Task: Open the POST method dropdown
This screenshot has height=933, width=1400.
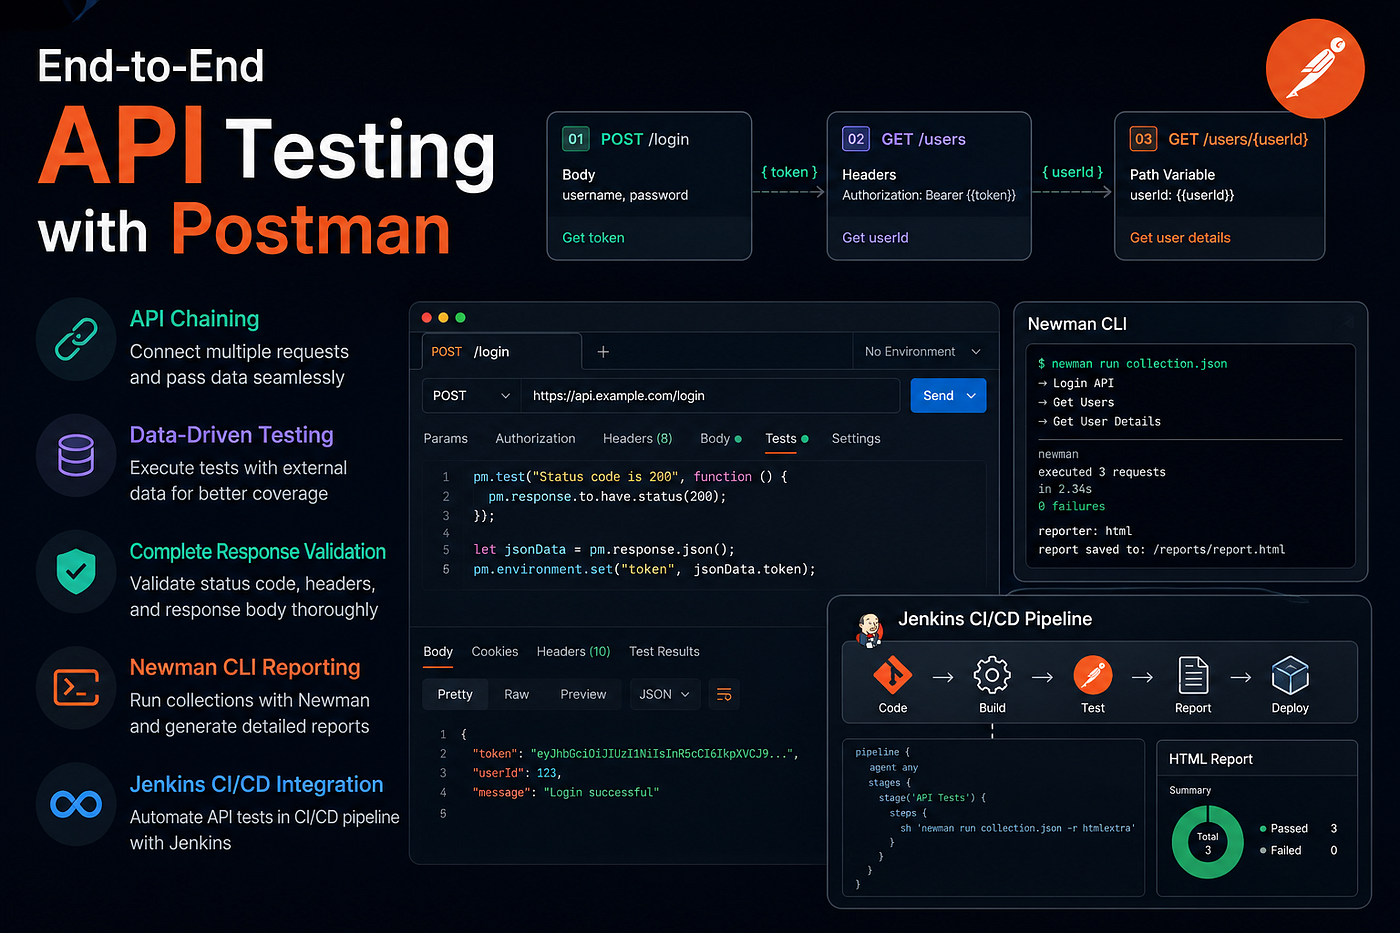Action: click(471, 396)
